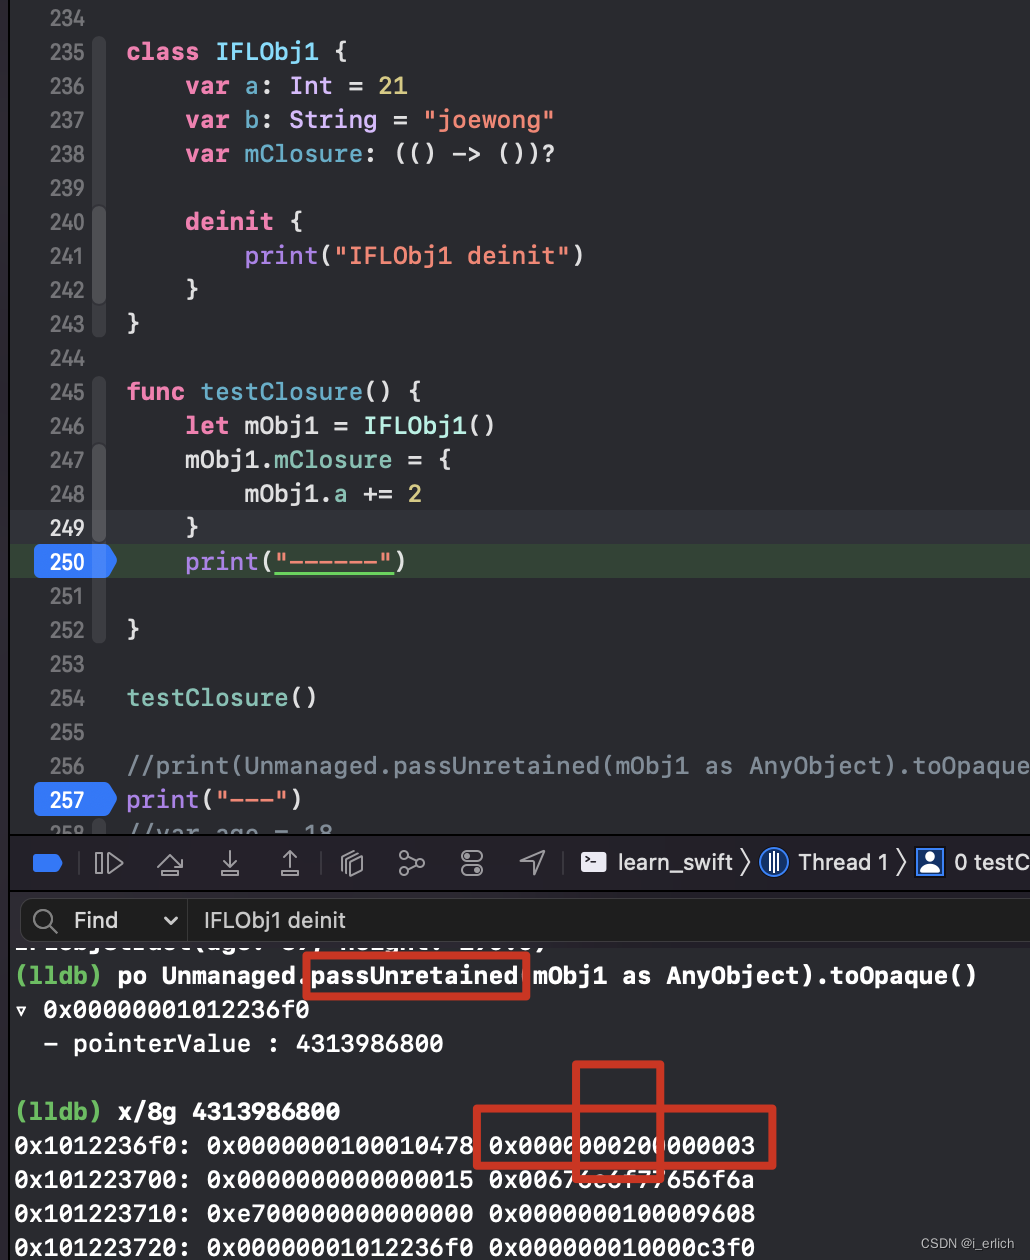Click the Step Over debug icon
Screen dimensions: 1030x1260
point(171,862)
